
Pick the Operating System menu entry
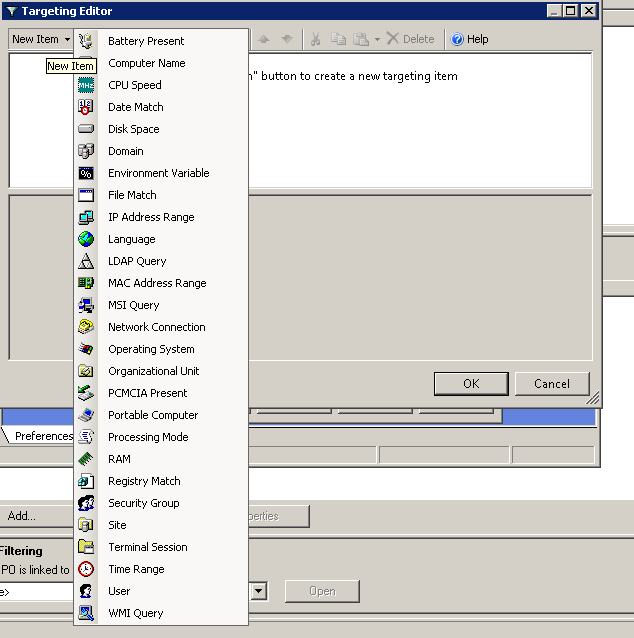[x=161, y=349]
